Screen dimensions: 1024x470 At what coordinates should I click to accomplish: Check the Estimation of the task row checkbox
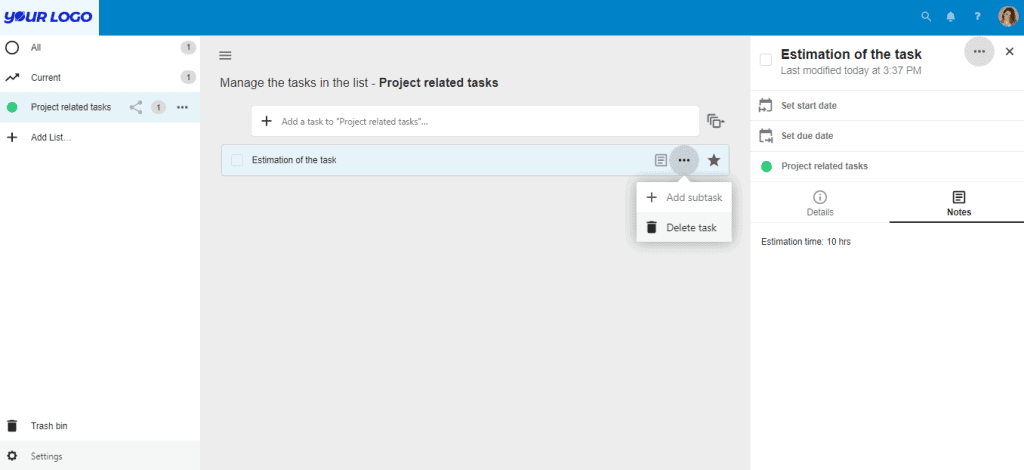[x=237, y=160]
